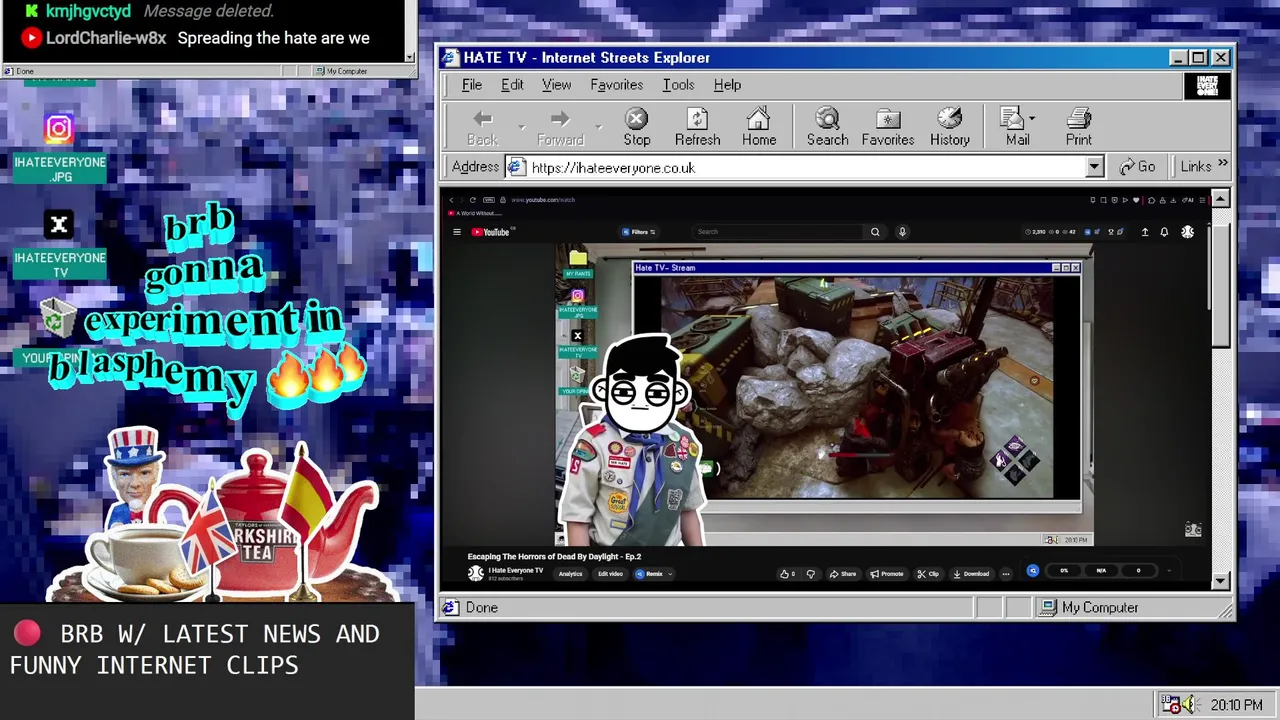Screen dimensions: 1280x720
Task: Open the X icon above IHATEEVERYONE TV
Action: [59, 225]
